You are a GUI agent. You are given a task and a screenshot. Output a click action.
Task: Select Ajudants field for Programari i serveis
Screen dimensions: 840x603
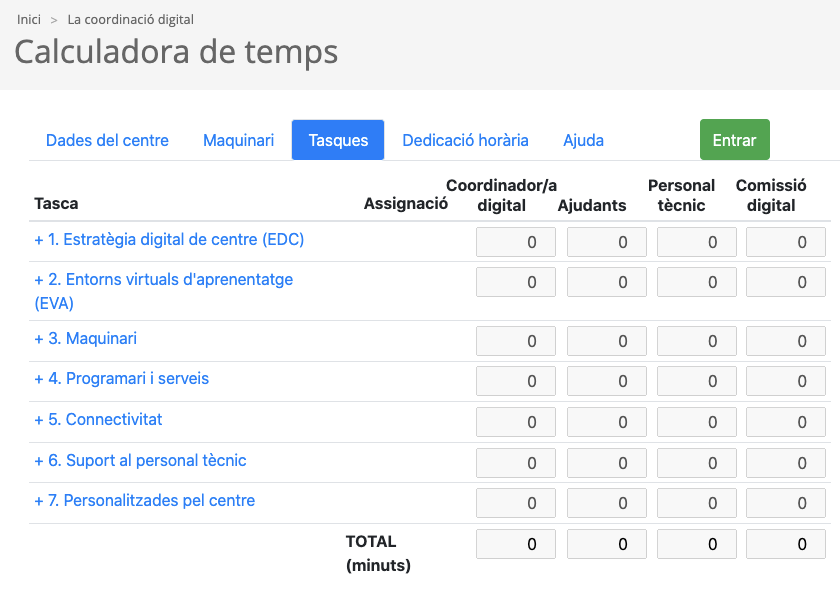[607, 380]
